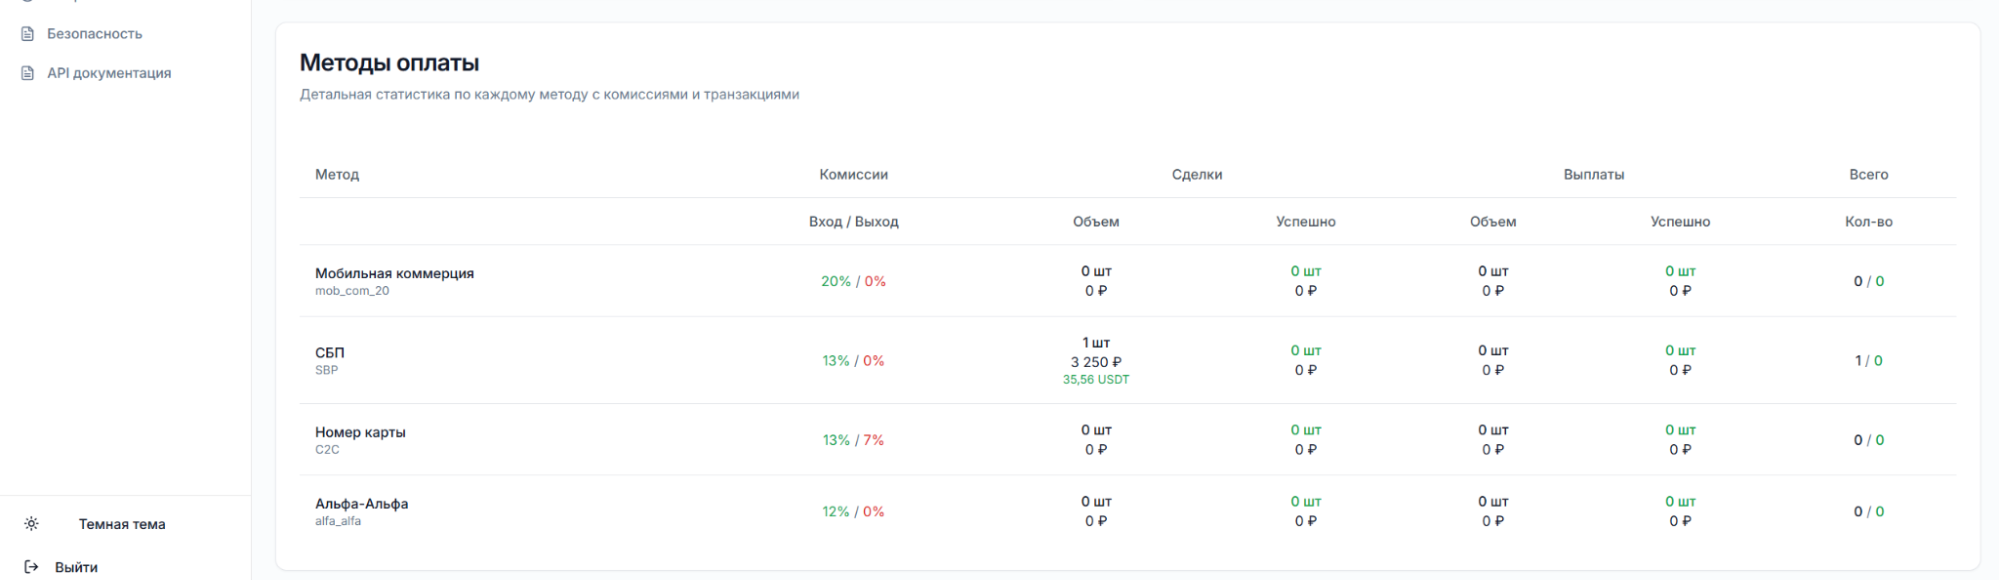The image size is (1999, 580).
Task: Click the logout arrow icon
Action: pyautogui.click(x=32, y=567)
